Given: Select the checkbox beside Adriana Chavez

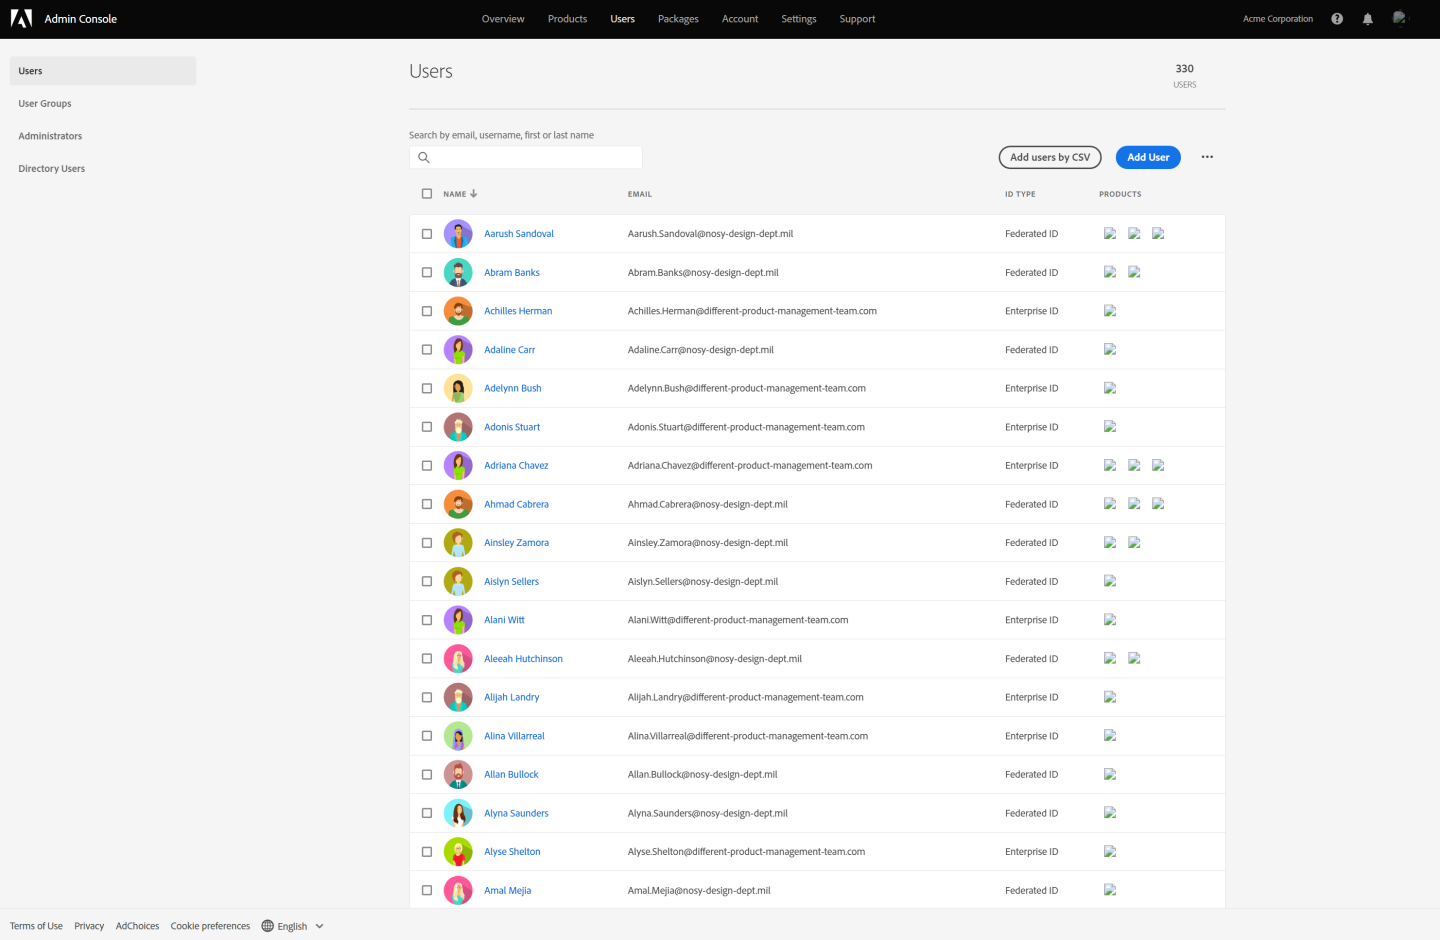Looking at the screenshot, I should [x=427, y=466].
